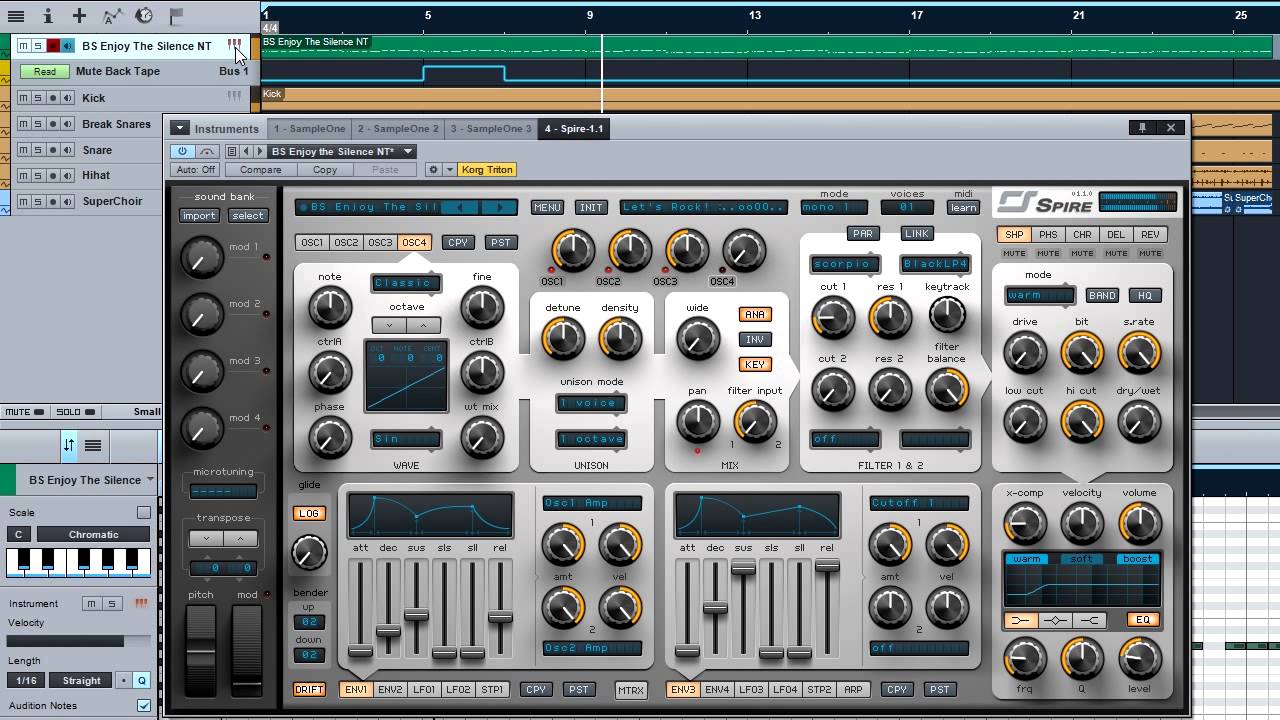Image resolution: width=1280 pixels, height=720 pixels.
Task: Record-arm the Hihat track
Action: click(x=53, y=175)
